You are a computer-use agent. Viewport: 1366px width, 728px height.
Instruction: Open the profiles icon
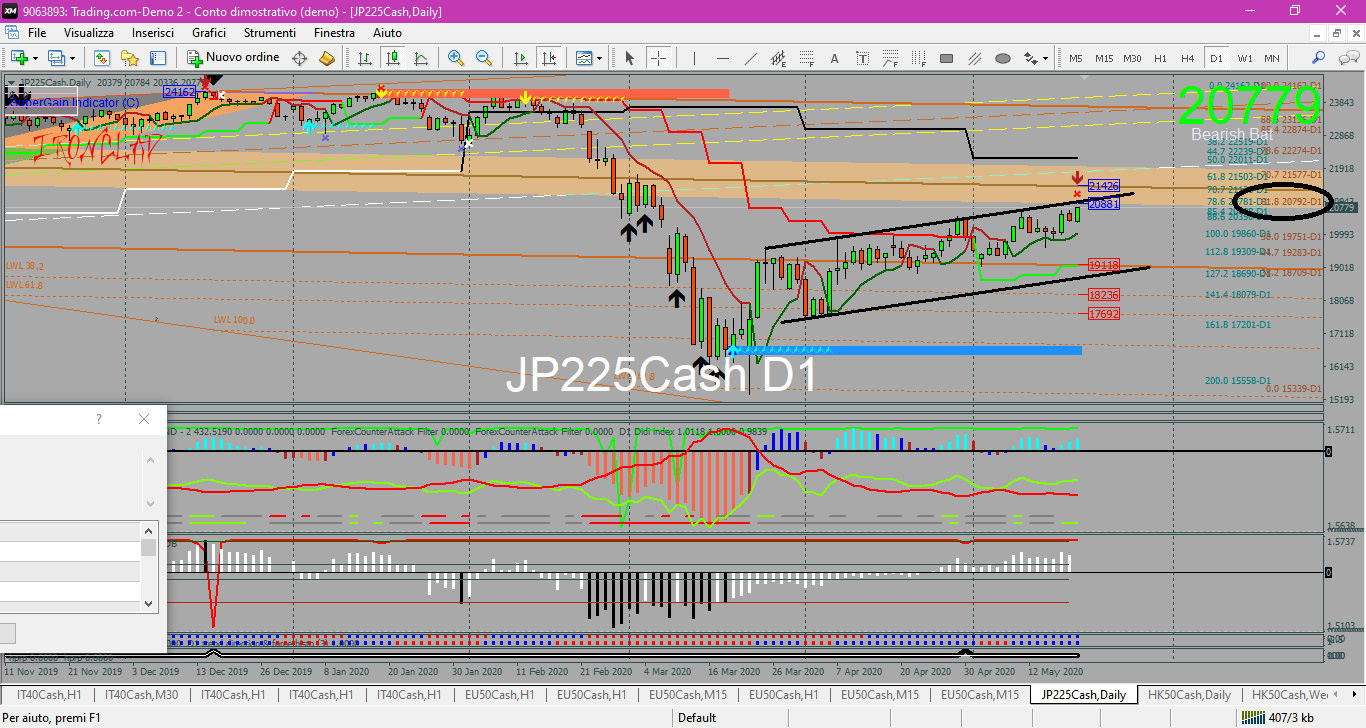click(56, 58)
